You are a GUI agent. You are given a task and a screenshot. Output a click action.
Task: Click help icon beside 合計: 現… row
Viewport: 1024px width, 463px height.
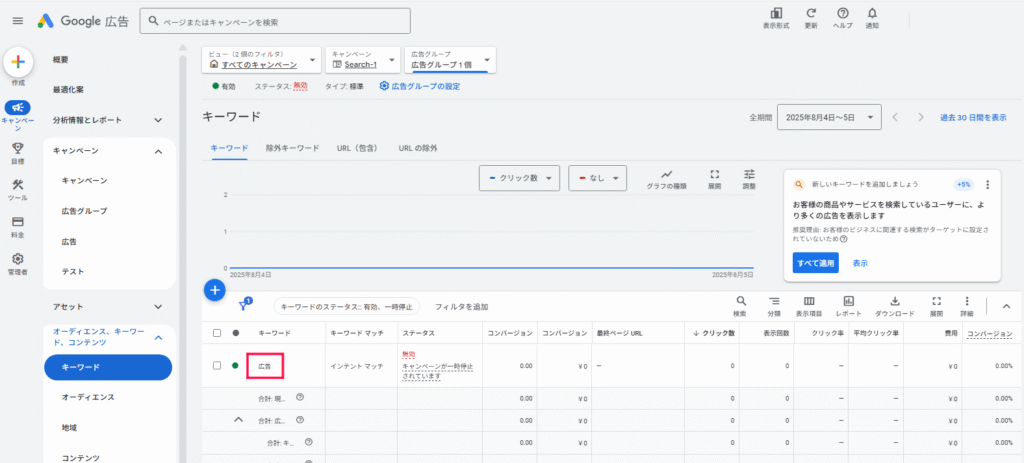(300, 397)
